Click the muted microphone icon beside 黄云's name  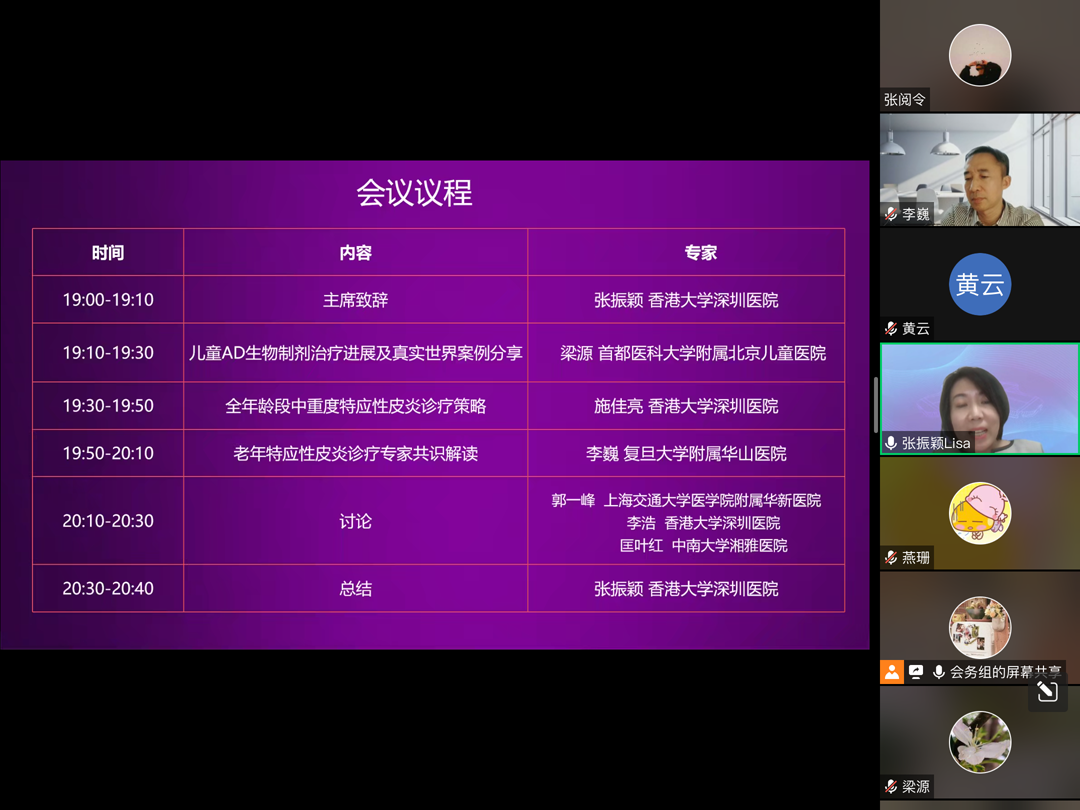891,329
